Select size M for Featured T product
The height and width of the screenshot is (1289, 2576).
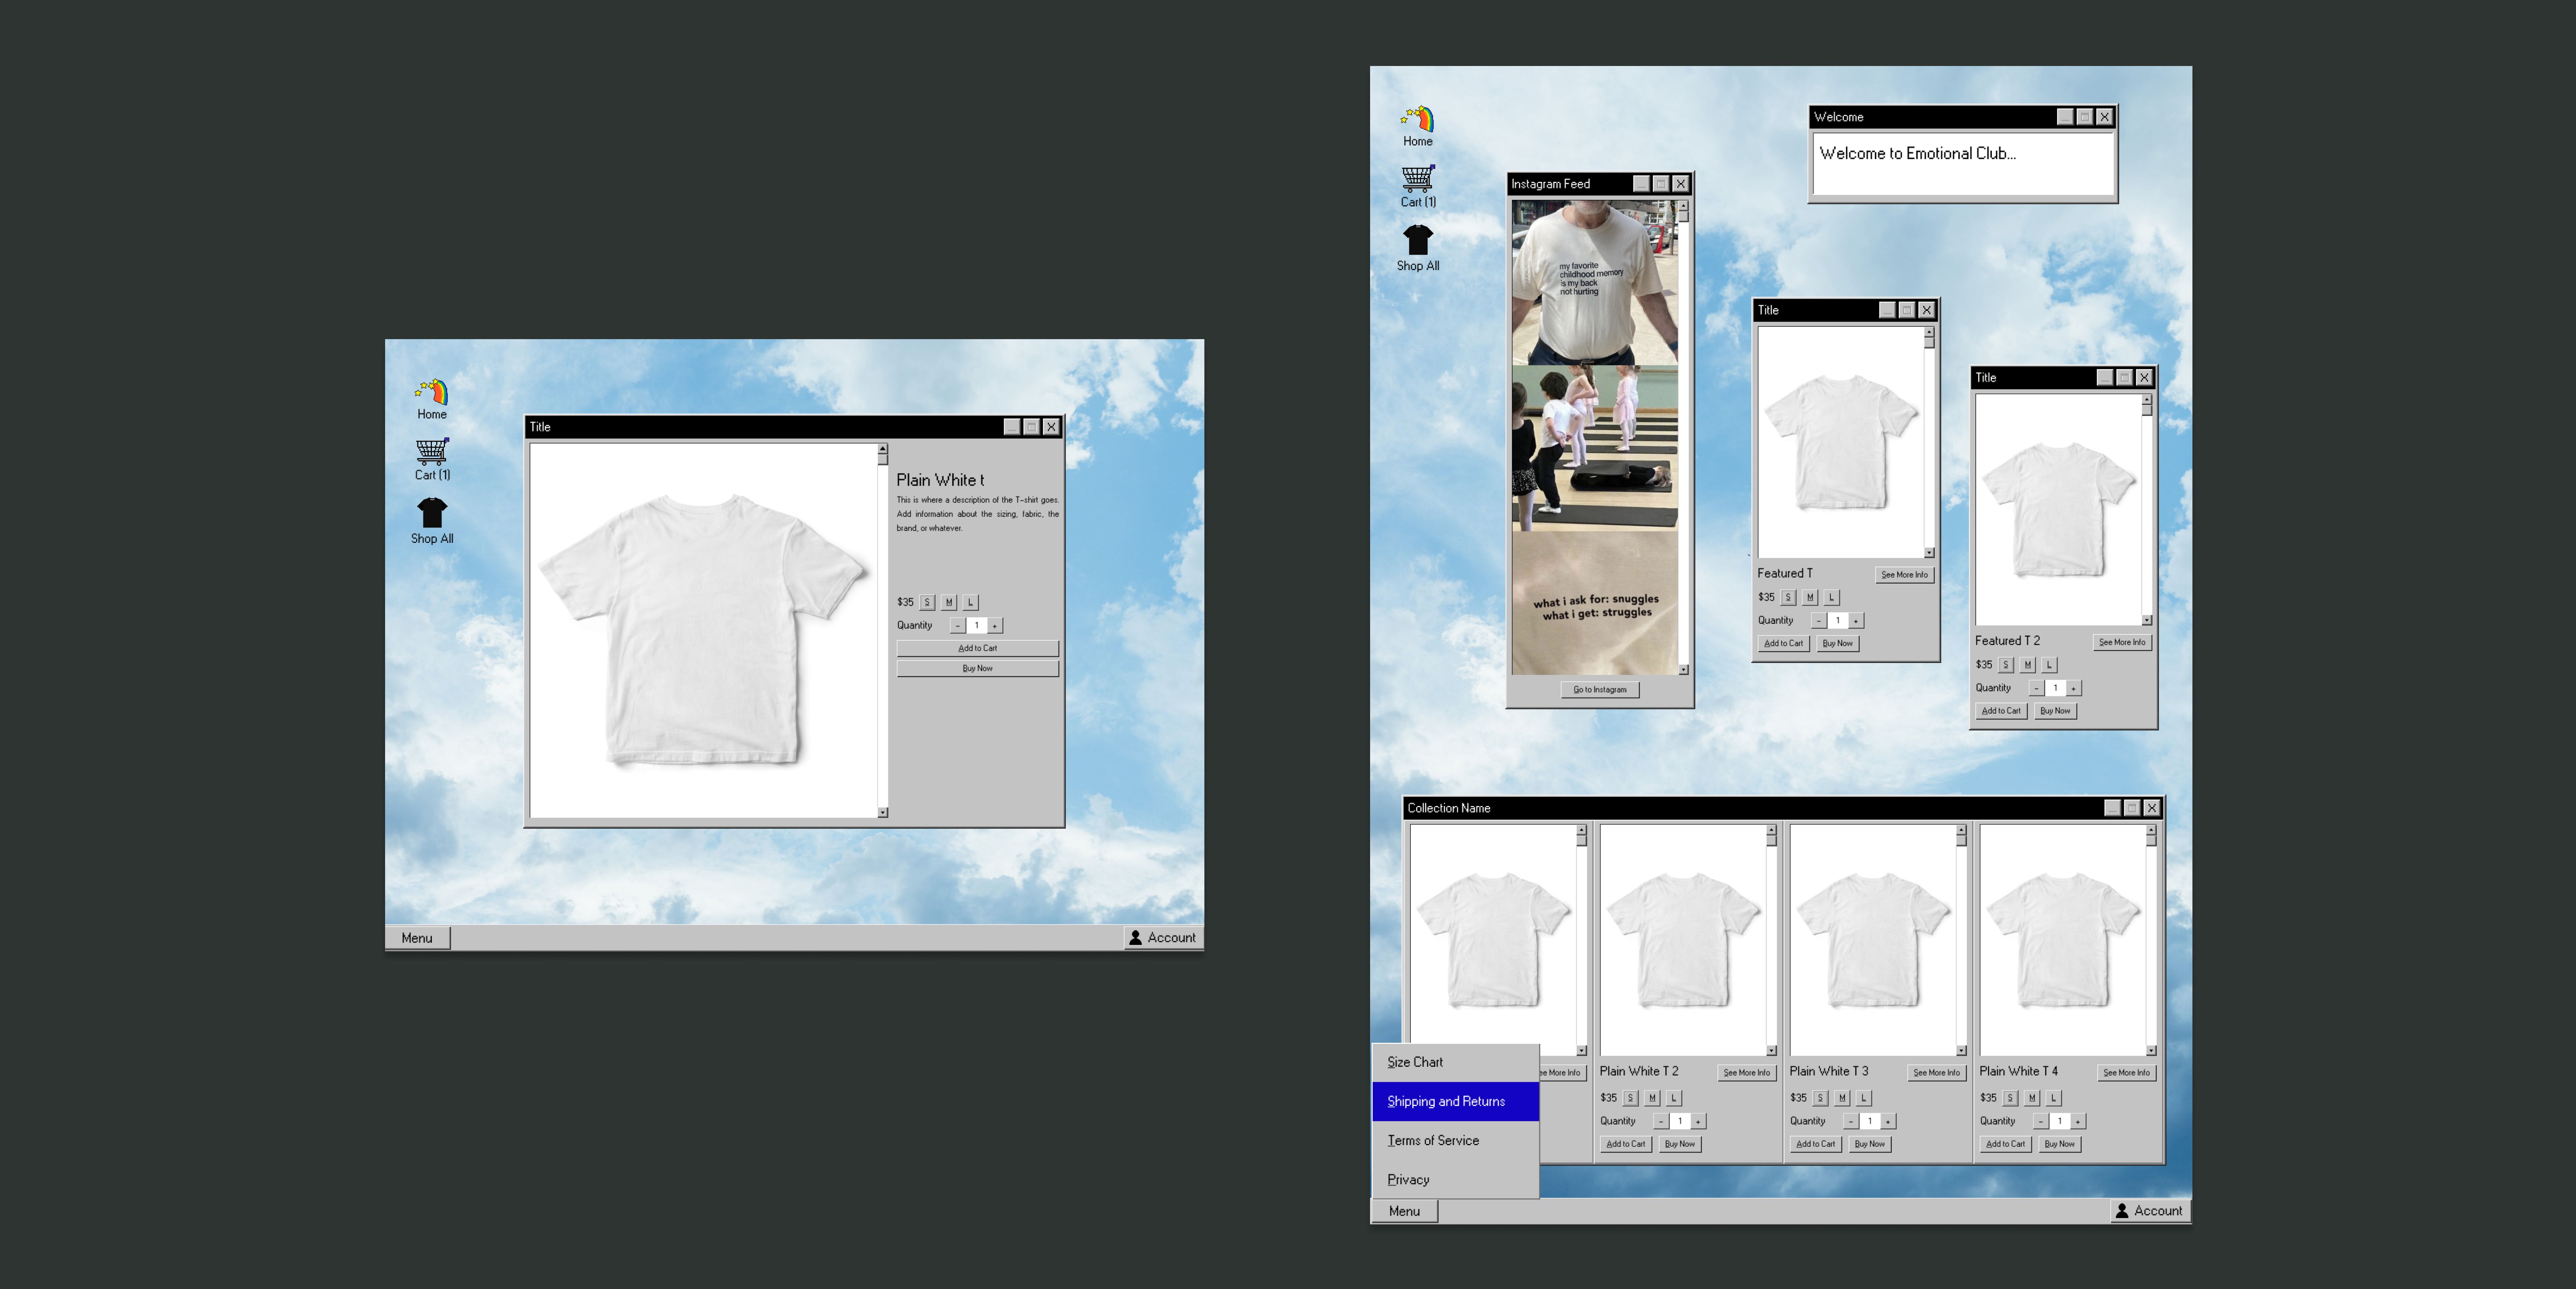(1810, 598)
